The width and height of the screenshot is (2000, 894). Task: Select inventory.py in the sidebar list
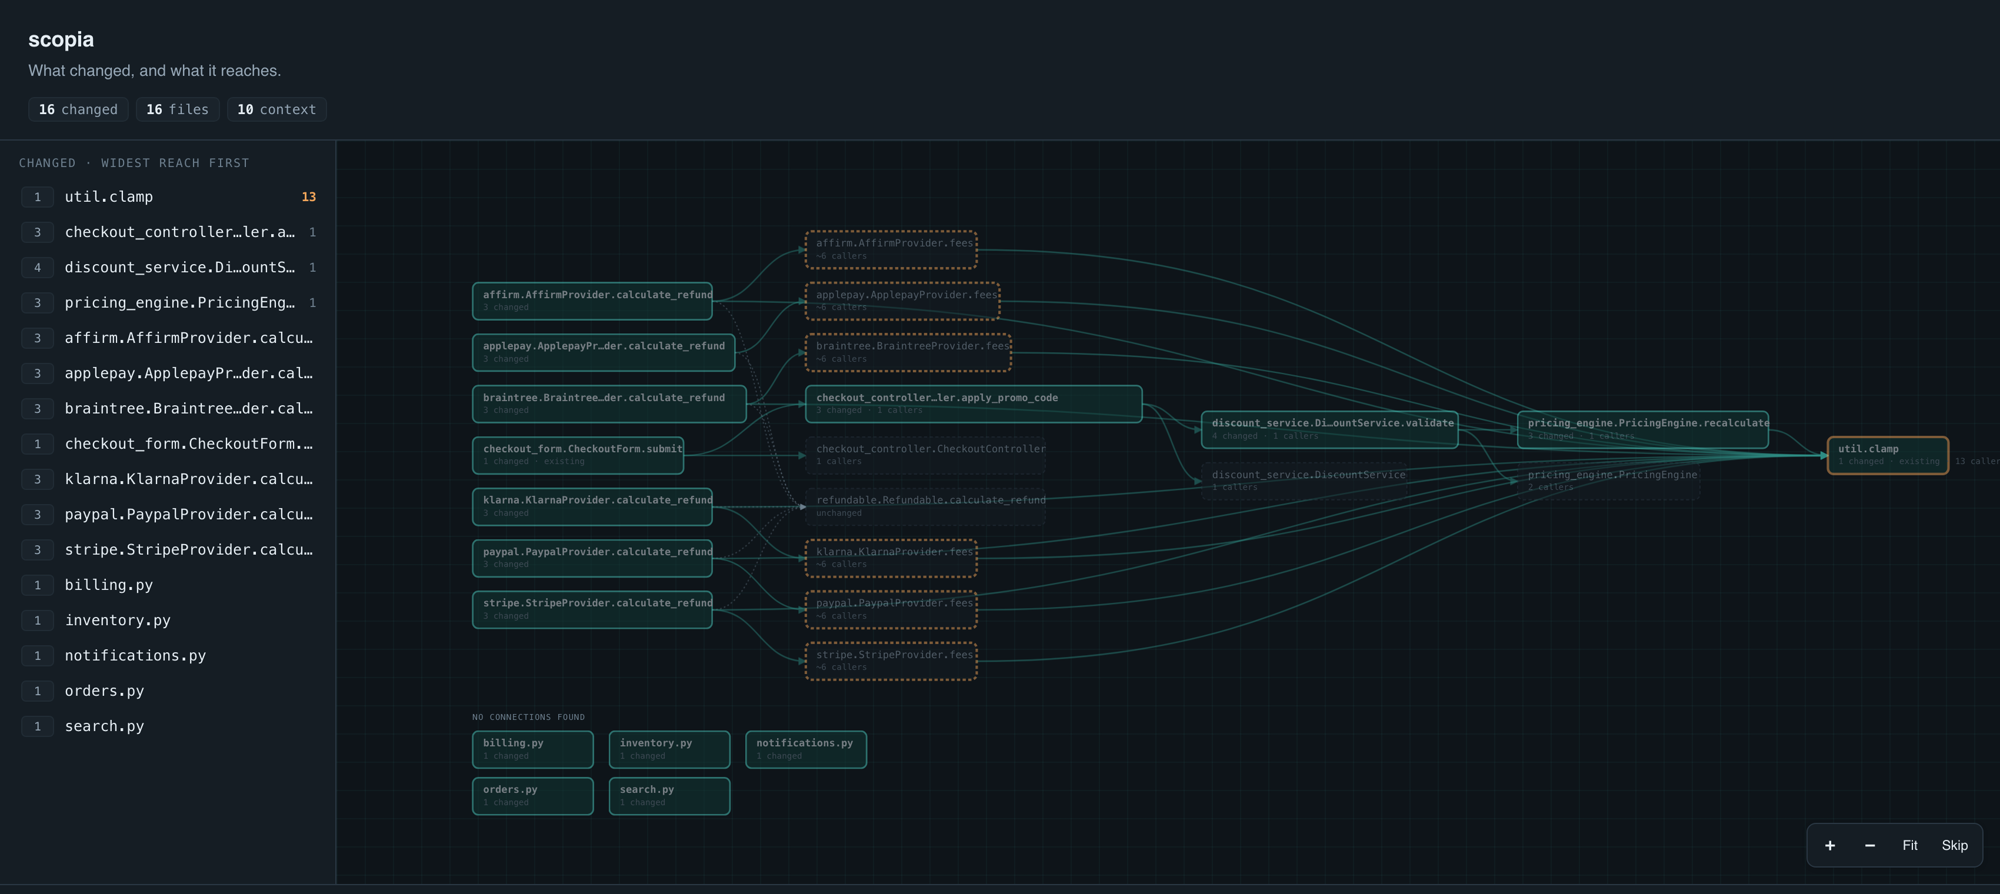(168, 620)
